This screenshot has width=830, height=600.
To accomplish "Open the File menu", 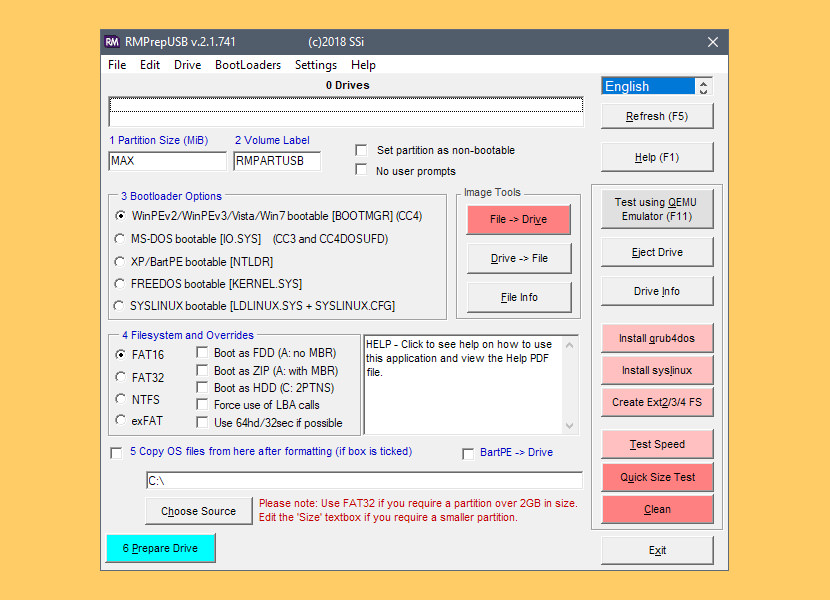I will [x=117, y=65].
